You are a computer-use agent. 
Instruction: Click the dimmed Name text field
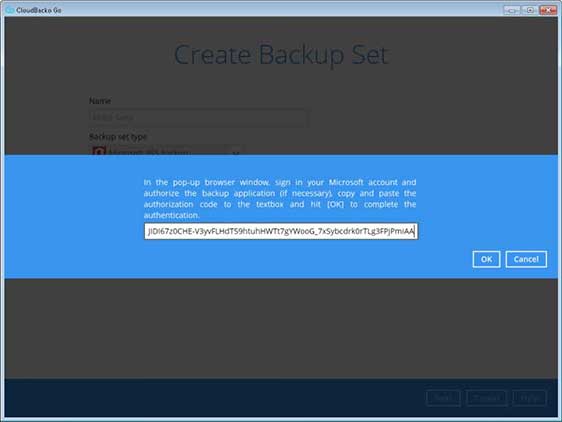pyautogui.click(x=198, y=117)
